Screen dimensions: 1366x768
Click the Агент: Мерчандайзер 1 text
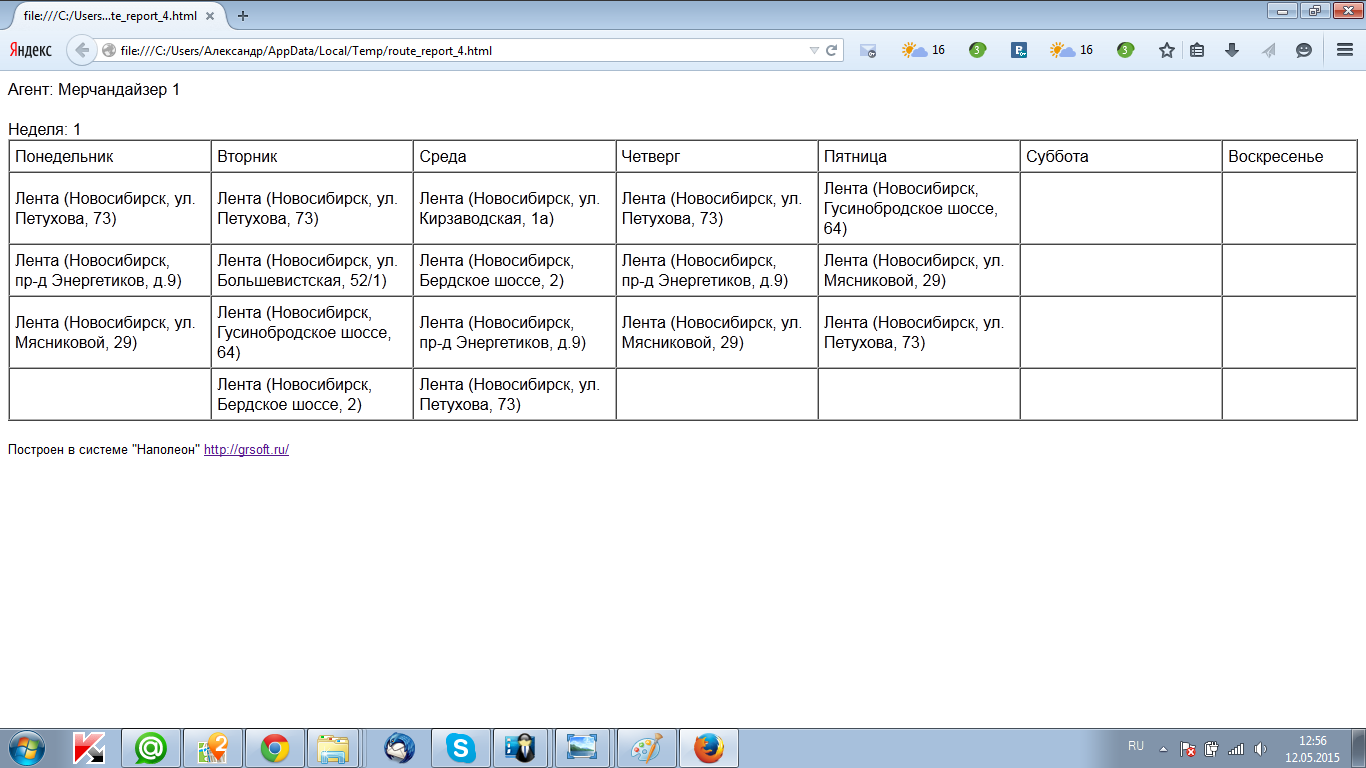tap(94, 90)
